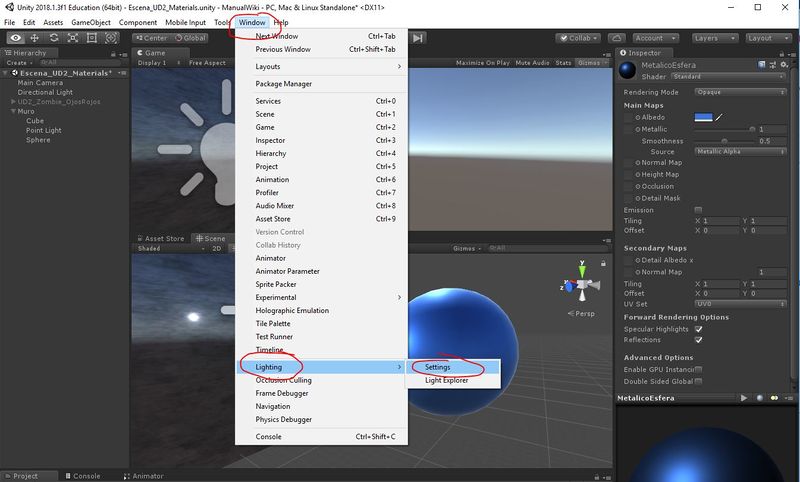Select the Scale tool in toolbar

coord(72,38)
